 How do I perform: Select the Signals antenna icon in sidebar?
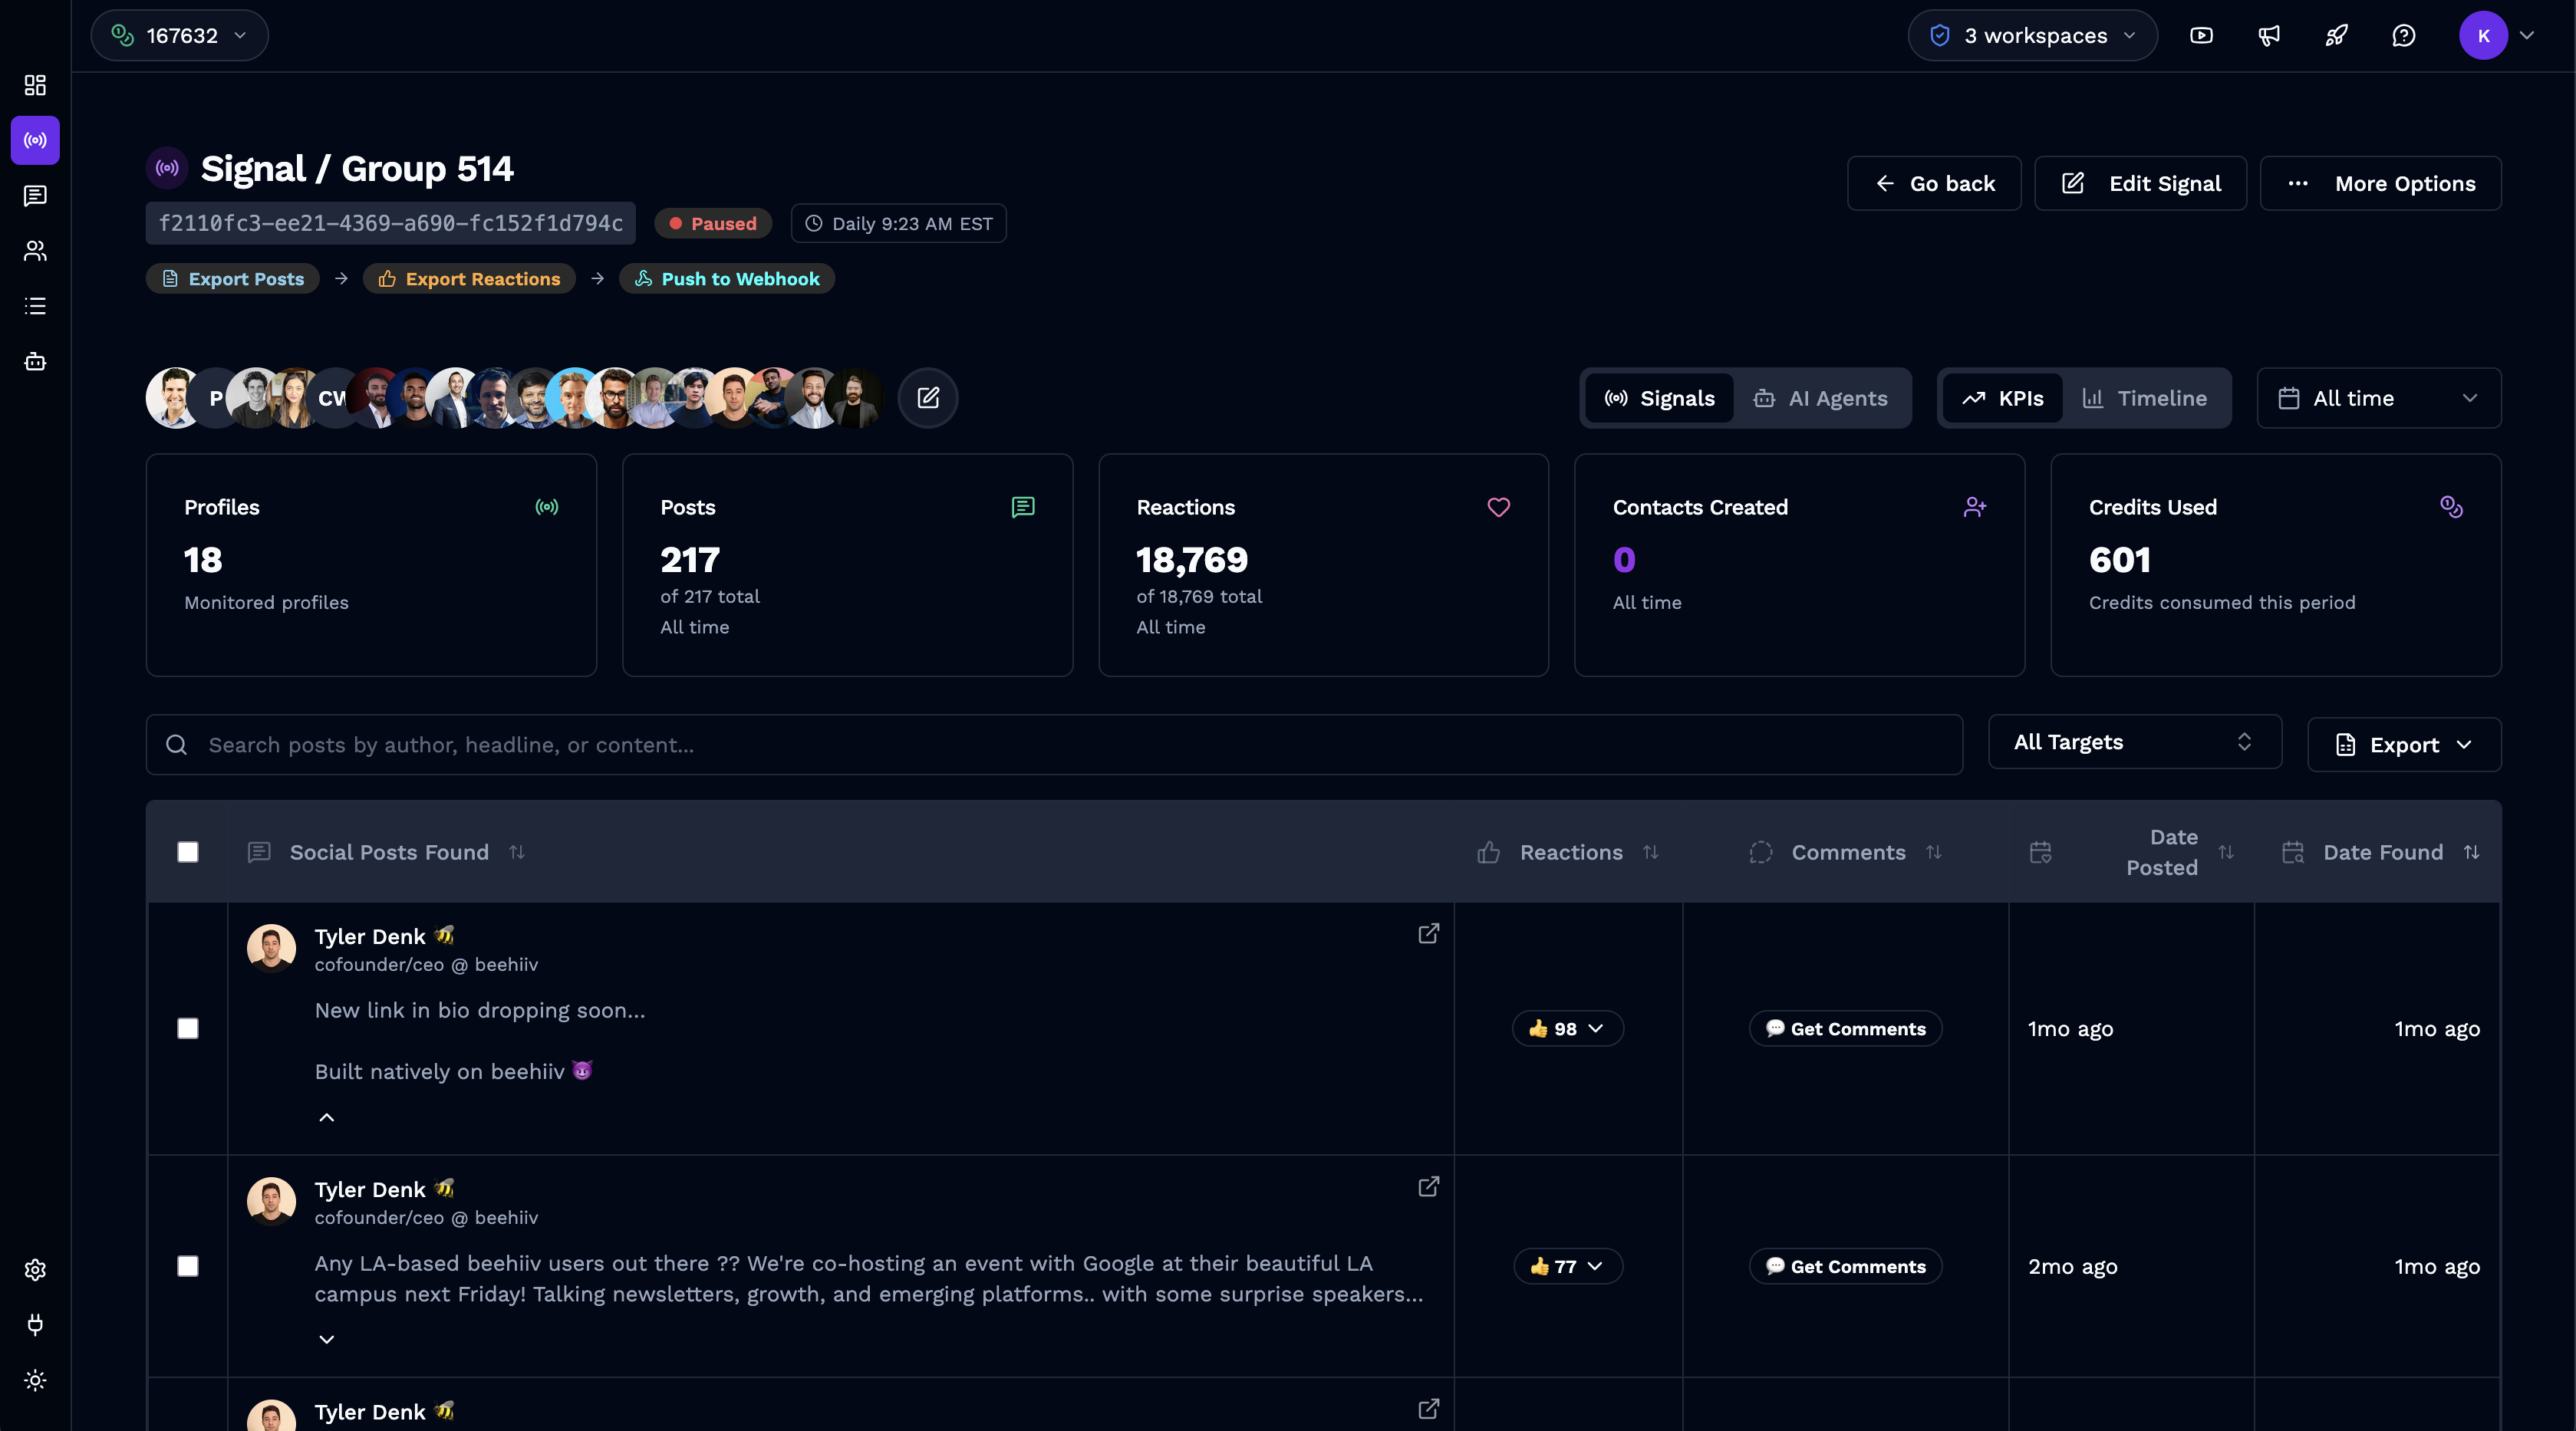click(x=35, y=140)
